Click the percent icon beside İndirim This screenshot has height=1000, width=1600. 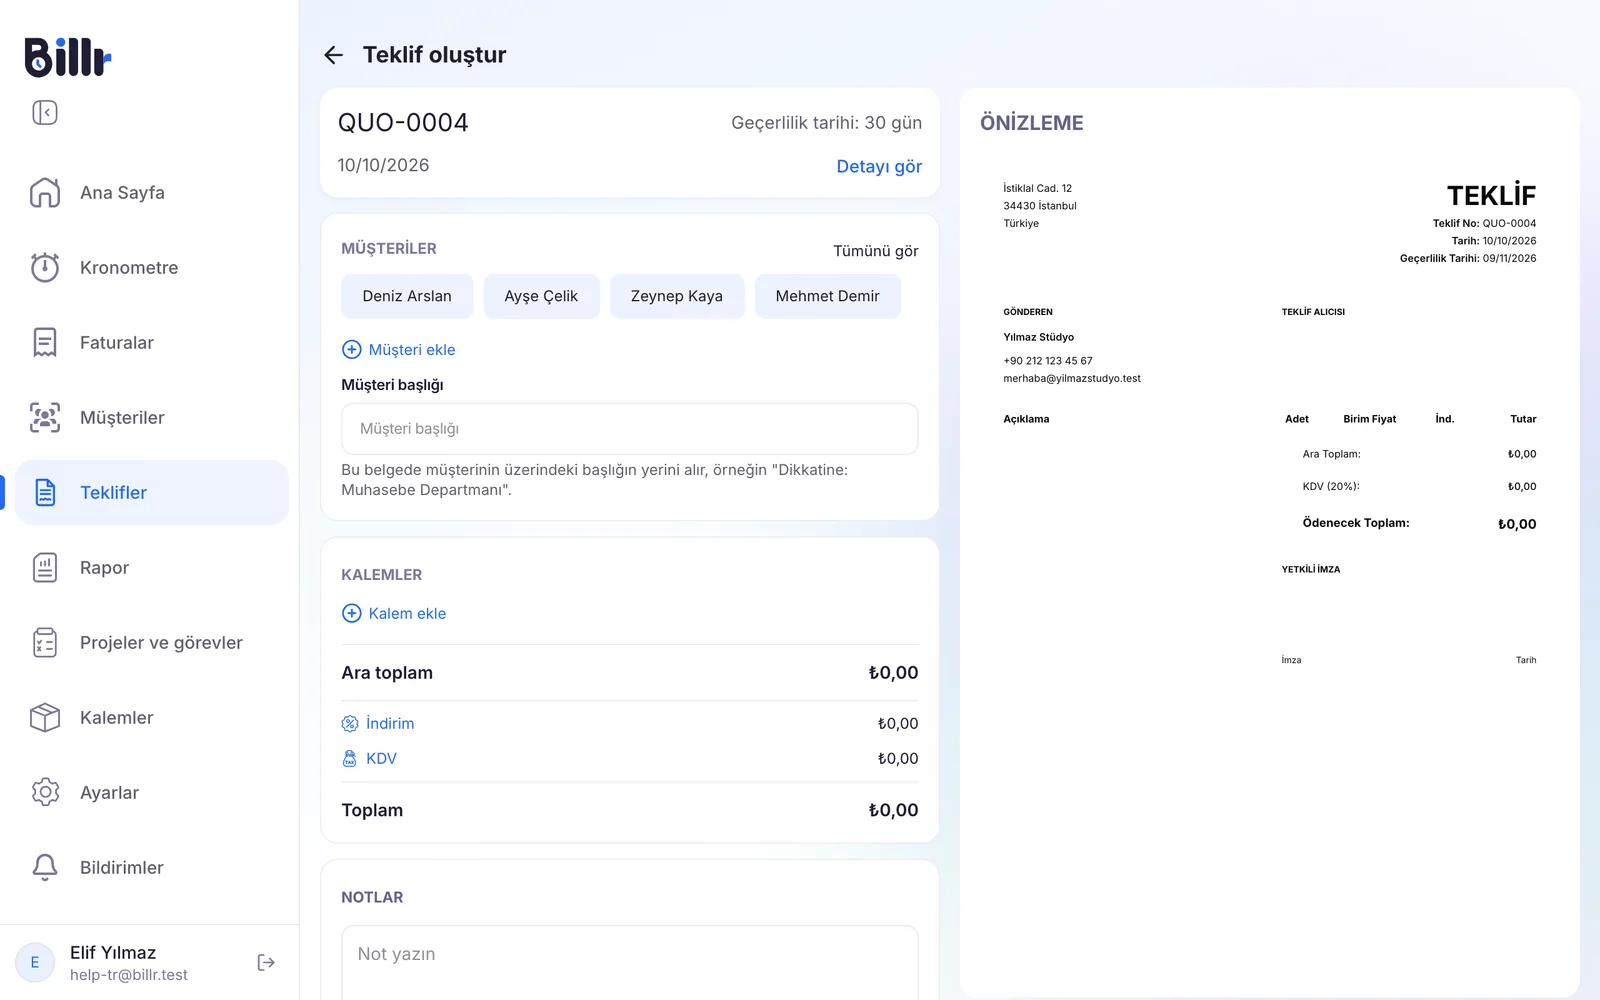(x=350, y=723)
